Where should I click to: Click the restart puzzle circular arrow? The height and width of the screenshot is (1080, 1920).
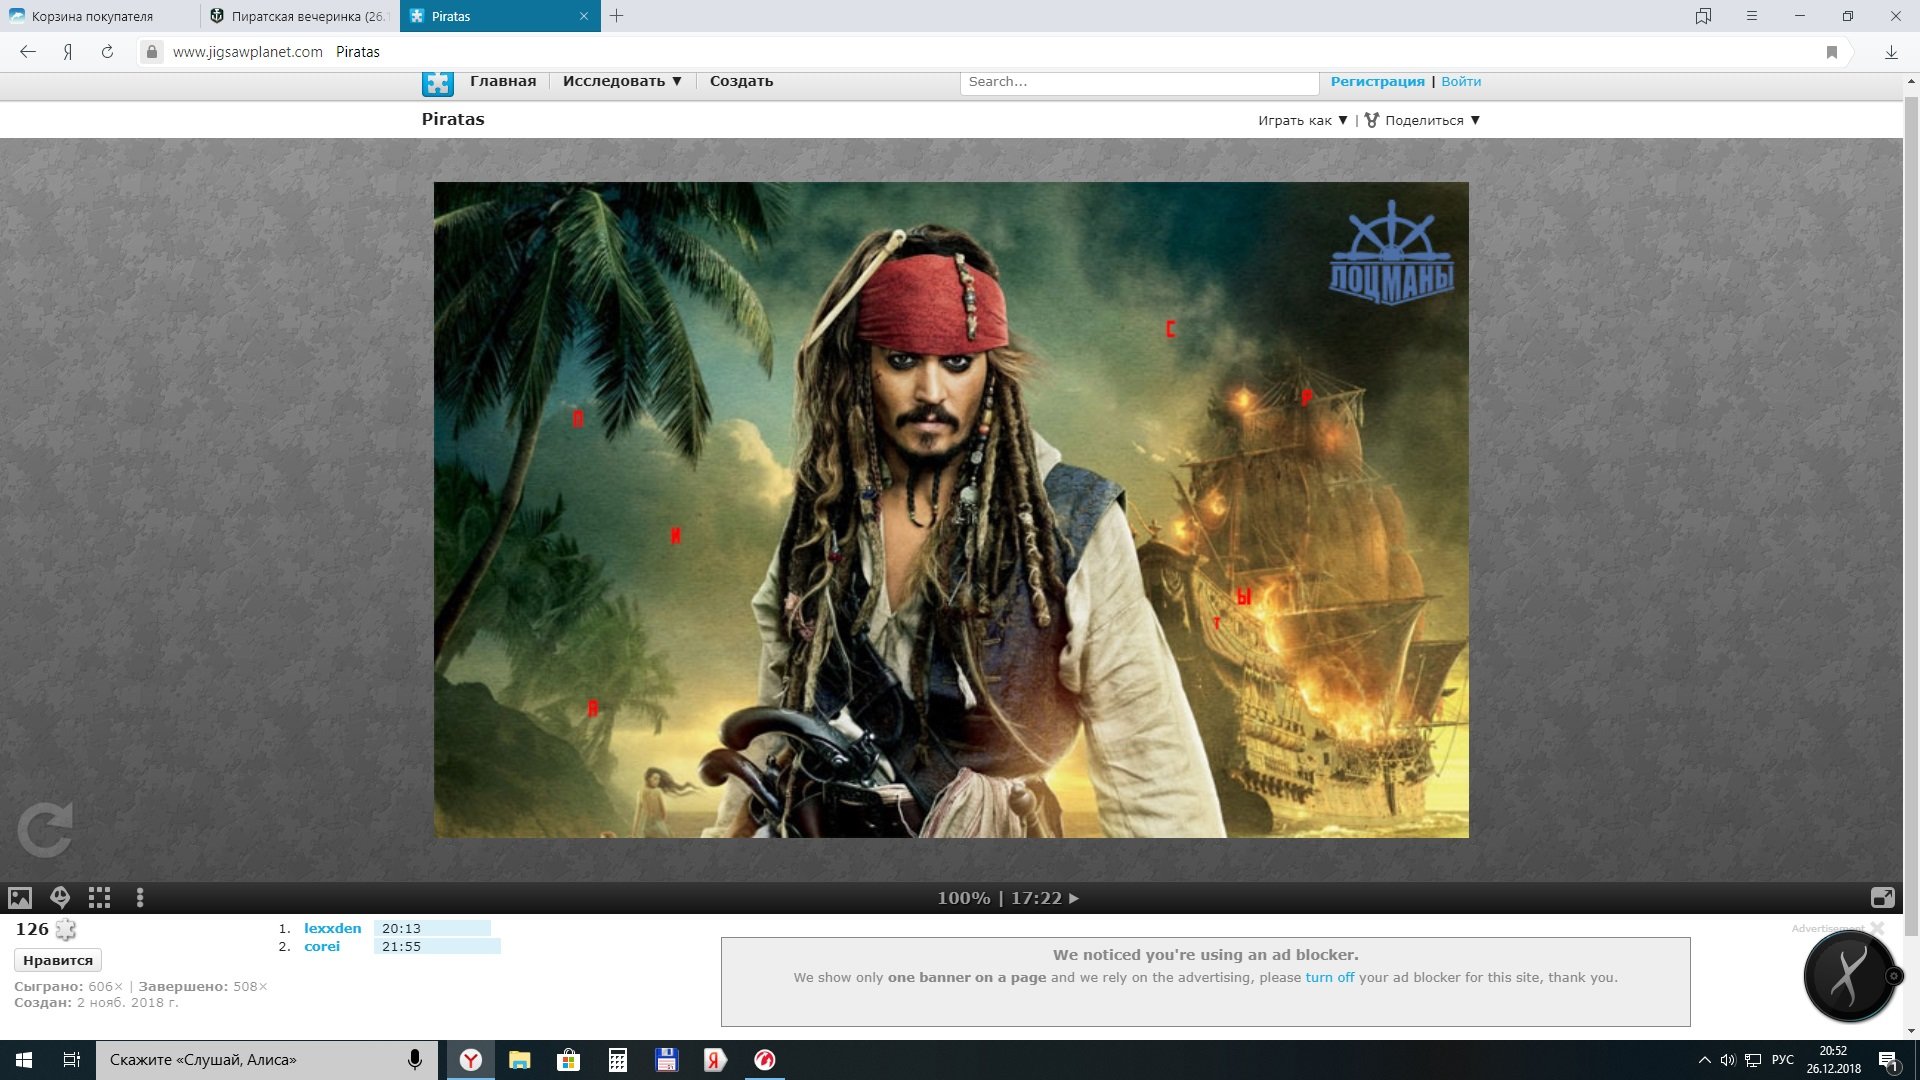(45, 830)
